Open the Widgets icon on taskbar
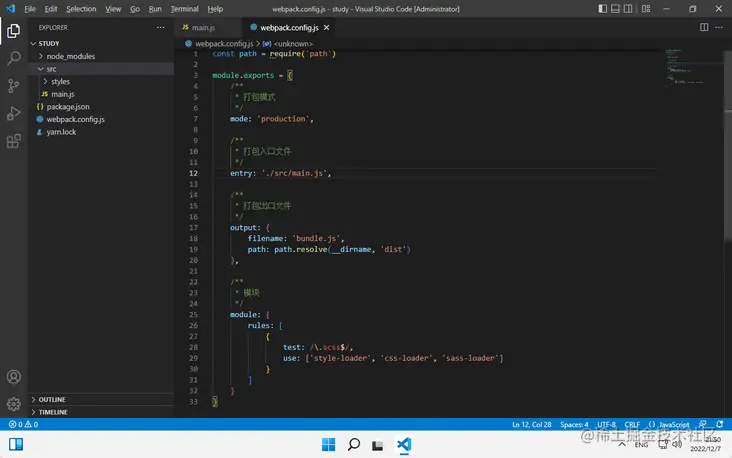The image size is (732, 458). tap(16, 444)
